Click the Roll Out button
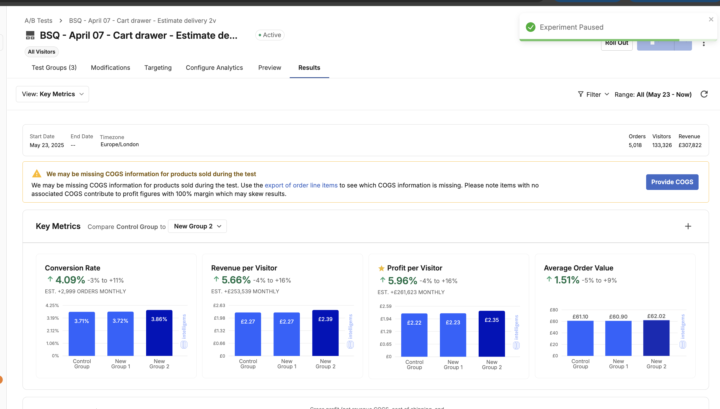 (617, 43)
